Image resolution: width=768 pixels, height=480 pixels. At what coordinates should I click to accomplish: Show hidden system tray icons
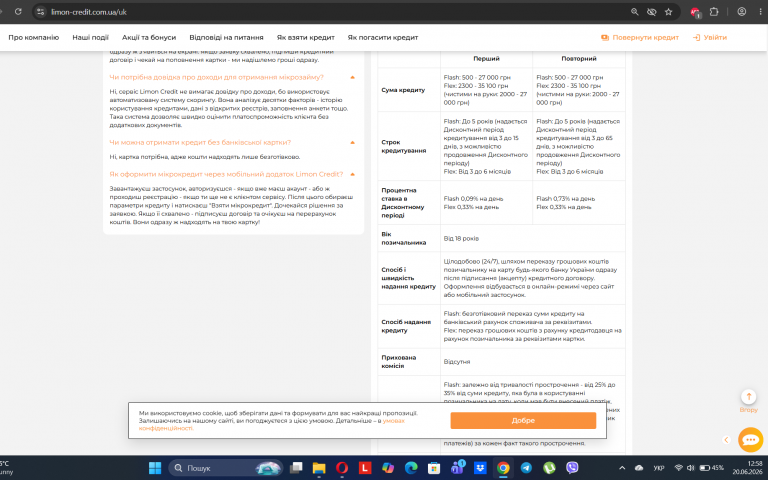coord(622,468)
